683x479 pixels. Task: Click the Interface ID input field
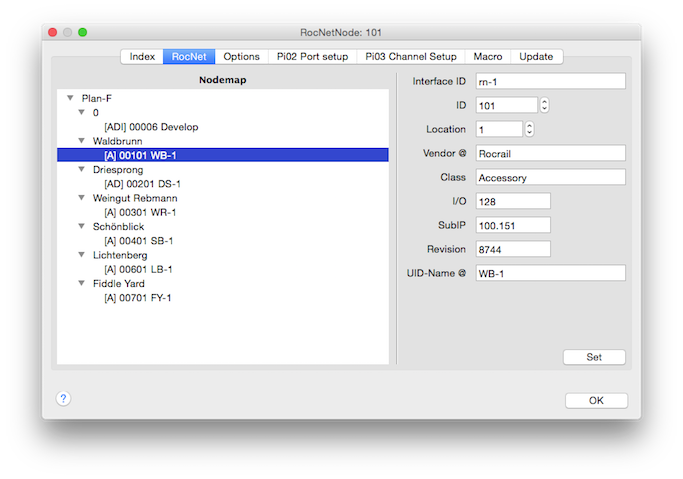pyautogui.click(x=550, y=81)
